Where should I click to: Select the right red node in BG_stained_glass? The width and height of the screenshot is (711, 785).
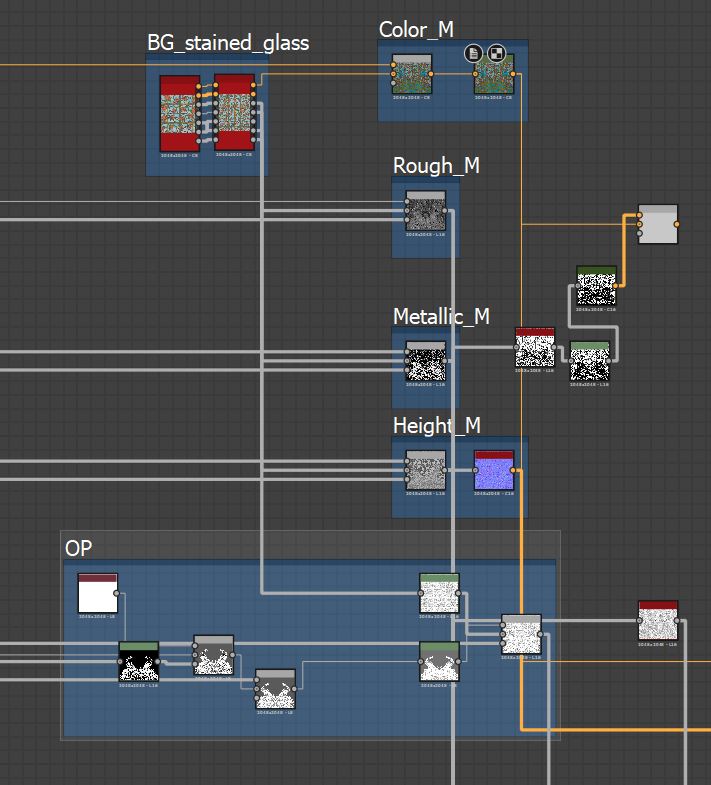(234, 112)
